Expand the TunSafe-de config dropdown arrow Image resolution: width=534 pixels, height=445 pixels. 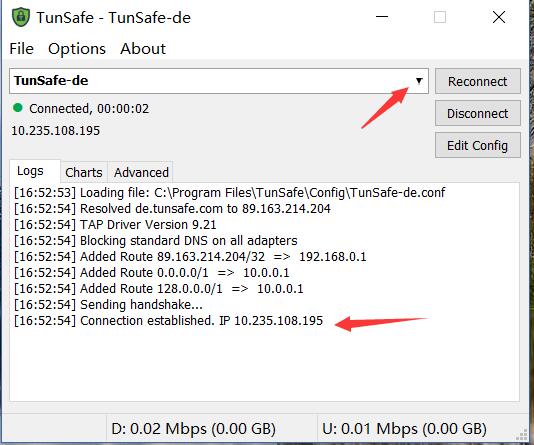pyautogui.click(x=419, y=81)
